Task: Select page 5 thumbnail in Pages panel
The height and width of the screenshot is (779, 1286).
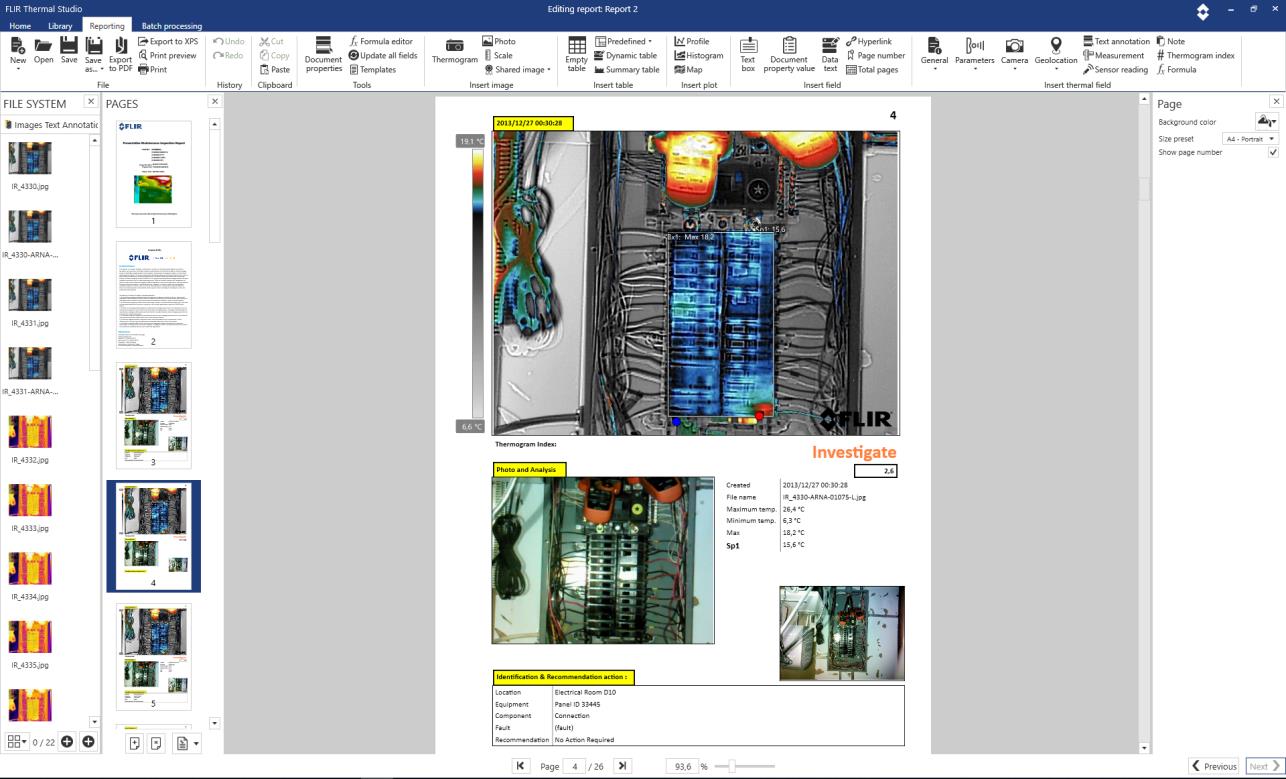Action: click(x=153, y=655)
